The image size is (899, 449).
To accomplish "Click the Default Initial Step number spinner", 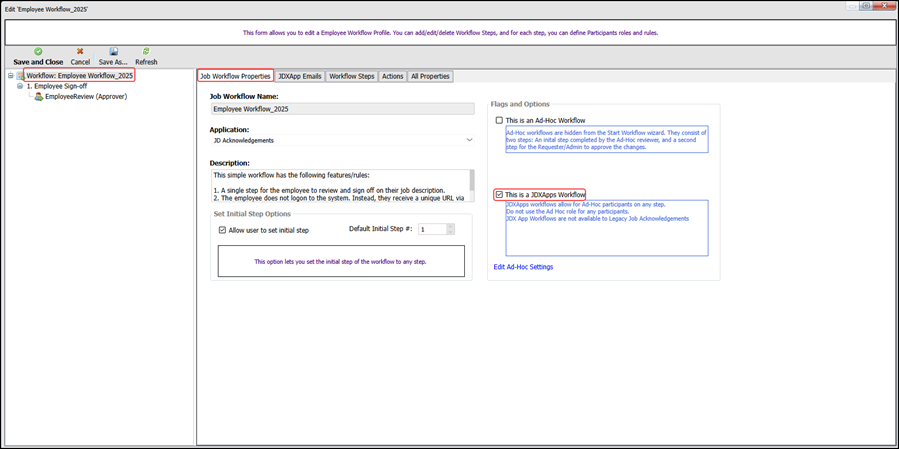I will click(450, 229).
